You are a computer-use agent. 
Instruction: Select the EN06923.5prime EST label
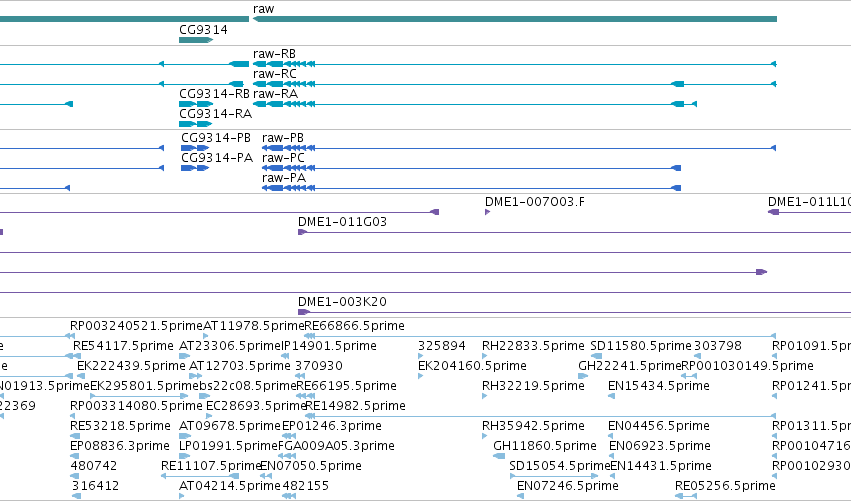(660, 446)
